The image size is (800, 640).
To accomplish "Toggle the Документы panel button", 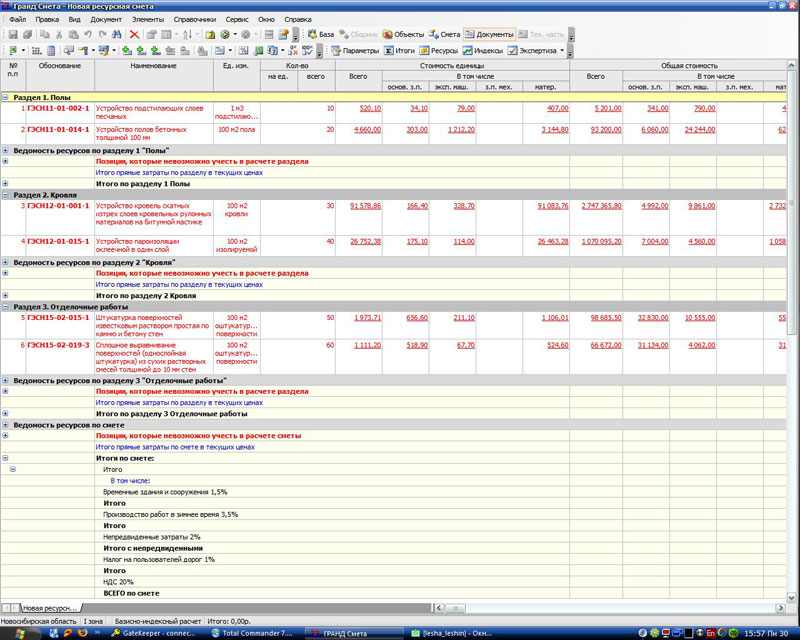I will pyautogui.click(x=490, y=34).
